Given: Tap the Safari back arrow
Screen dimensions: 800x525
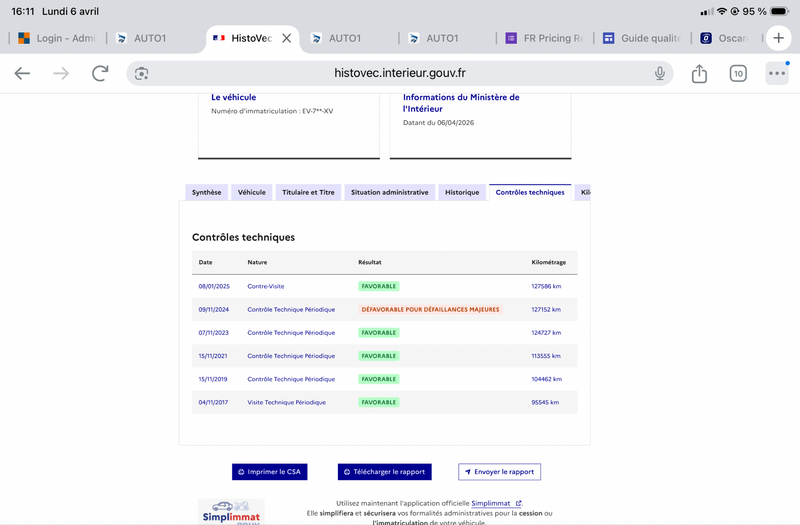Looking at the screenshot, I should [22, 73].
